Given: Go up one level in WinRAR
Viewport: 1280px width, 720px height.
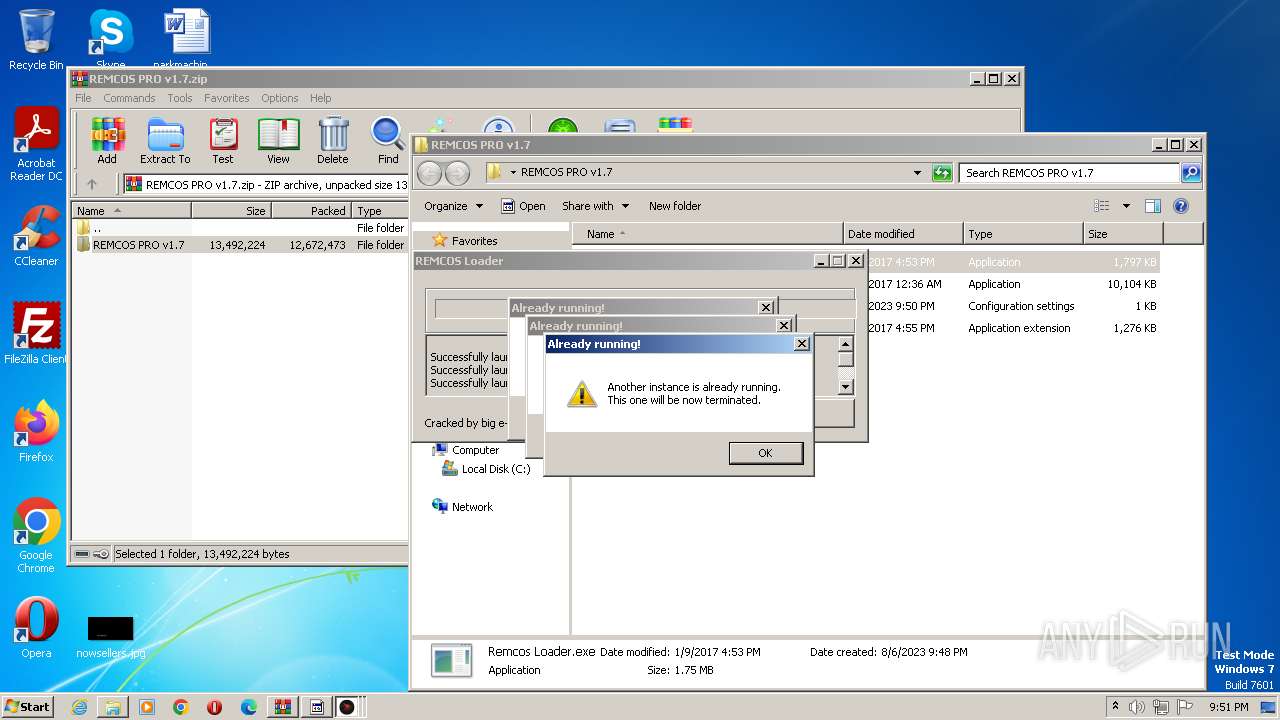Looking at the screenshot, I should coord(92,184).
